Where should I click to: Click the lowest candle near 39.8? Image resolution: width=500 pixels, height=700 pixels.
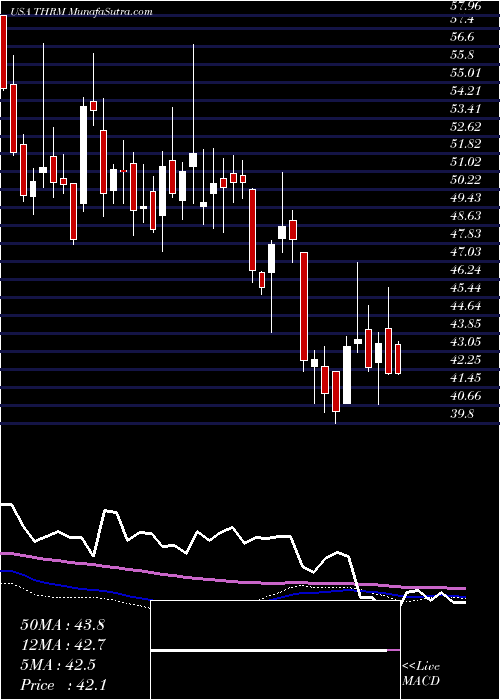point(336,391)
